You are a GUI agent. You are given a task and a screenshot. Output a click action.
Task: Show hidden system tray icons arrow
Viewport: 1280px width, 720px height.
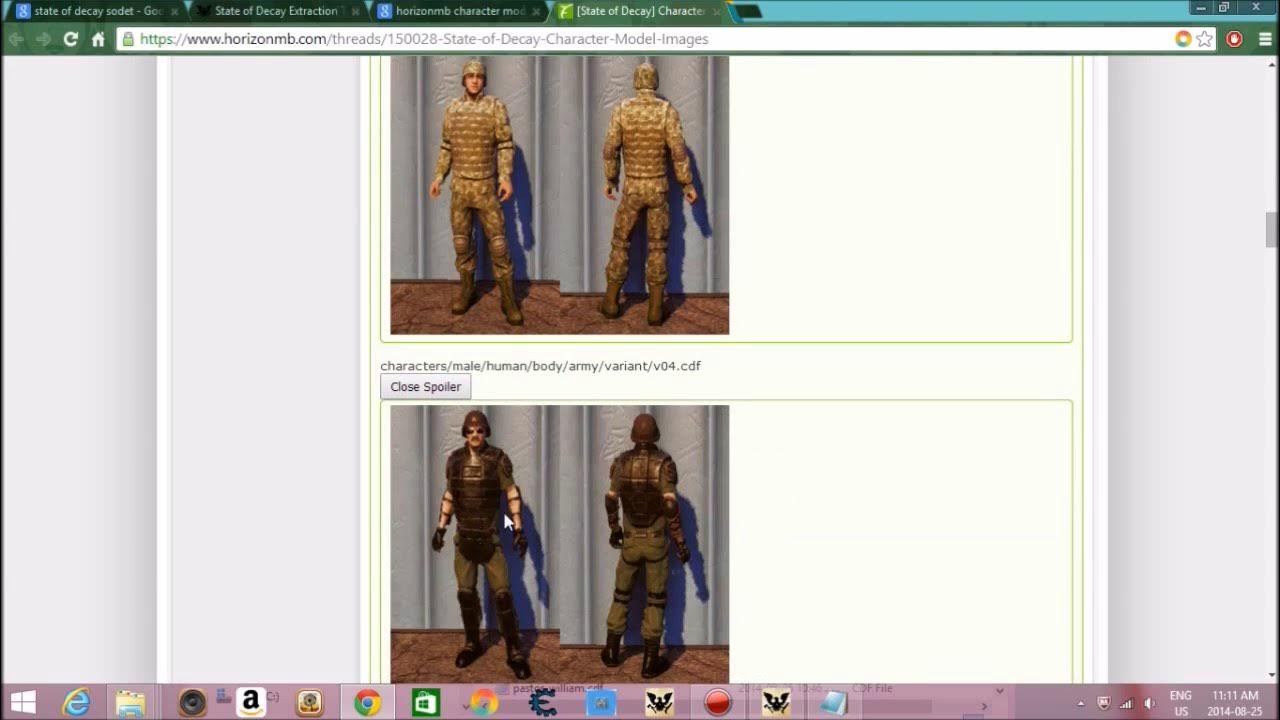point(1081,703)
